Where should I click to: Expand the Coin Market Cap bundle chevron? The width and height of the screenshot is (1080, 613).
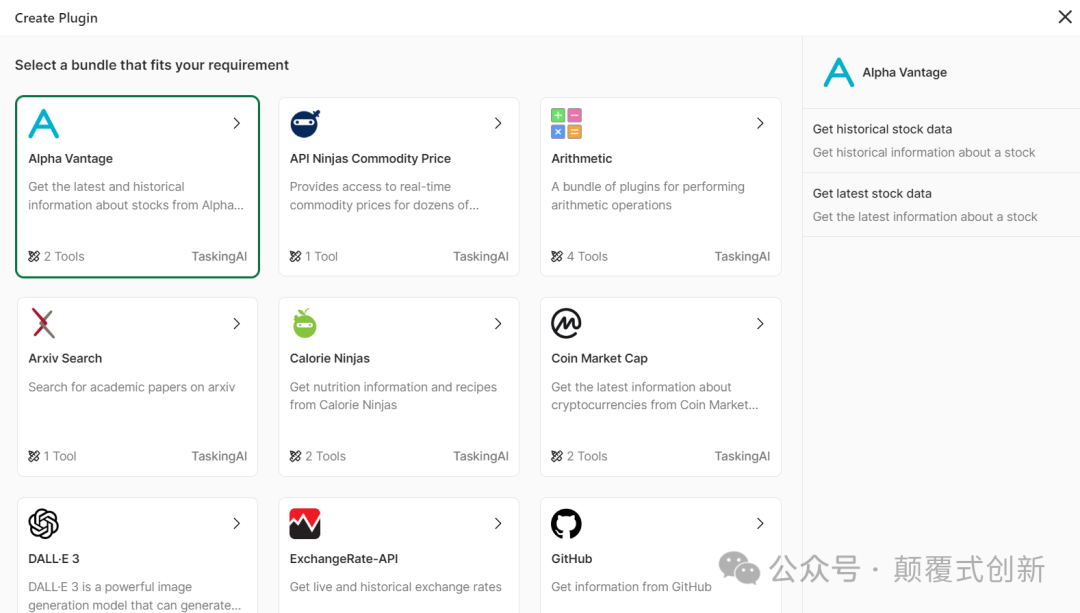[x=760, y=324]
